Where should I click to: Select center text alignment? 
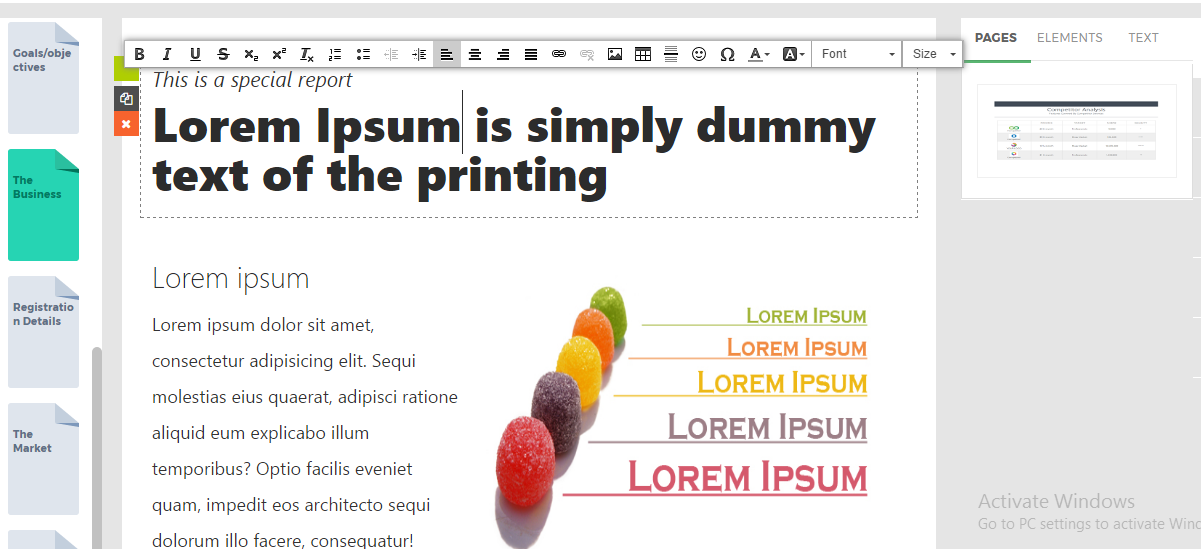pyautogui.click(x=475, y=54)
